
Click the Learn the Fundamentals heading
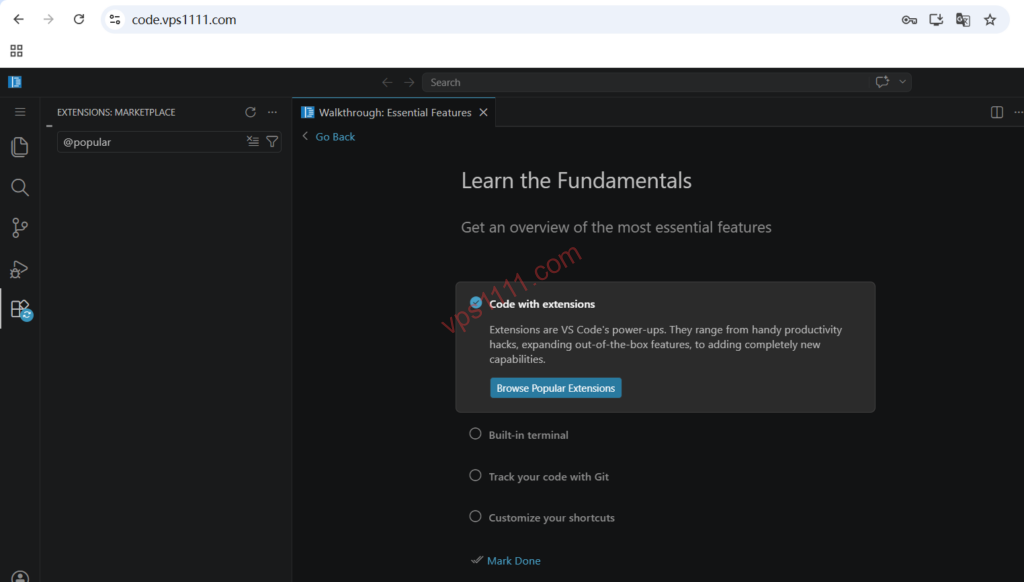coord(576,180)
